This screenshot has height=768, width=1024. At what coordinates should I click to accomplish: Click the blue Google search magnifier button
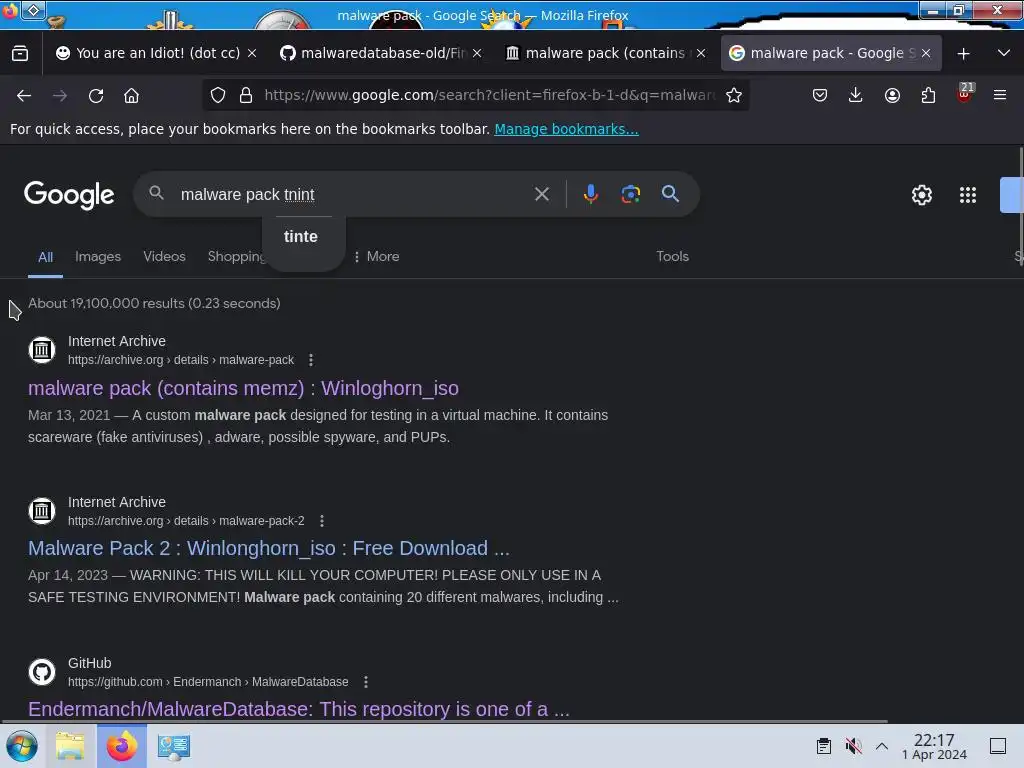(x=670, y=194)
